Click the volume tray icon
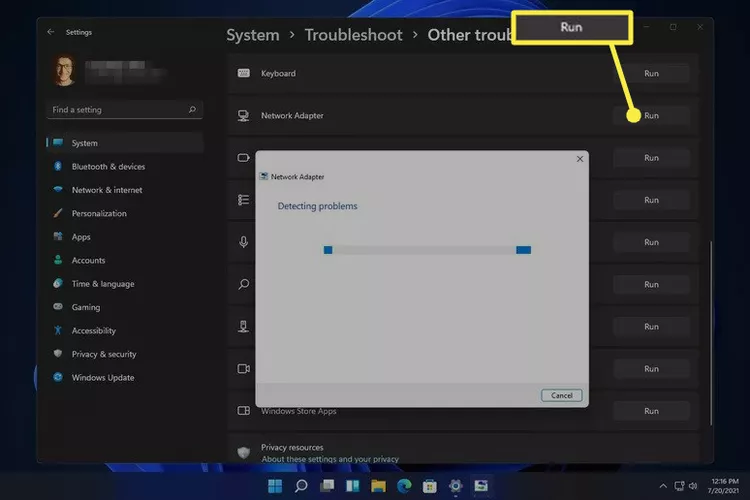 point(693,486)
